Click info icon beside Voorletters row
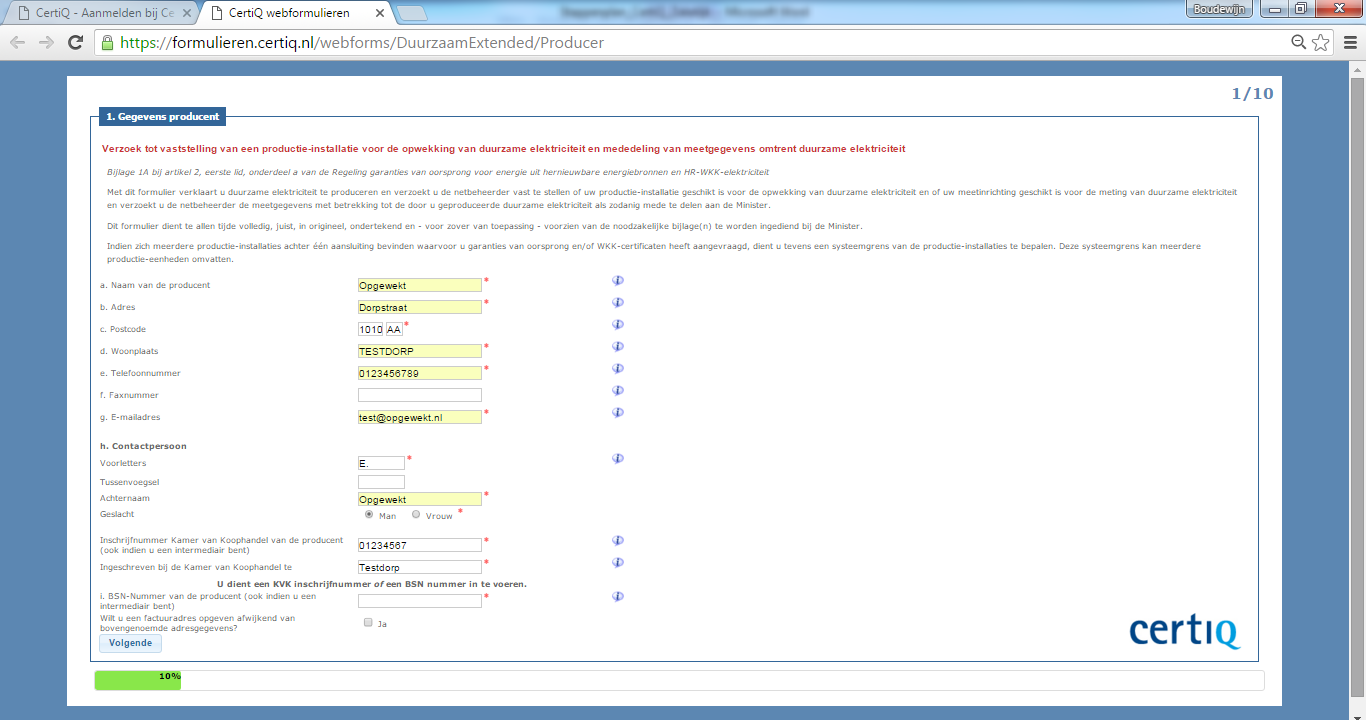This screenshot has width=1366, height=720. 618,459
